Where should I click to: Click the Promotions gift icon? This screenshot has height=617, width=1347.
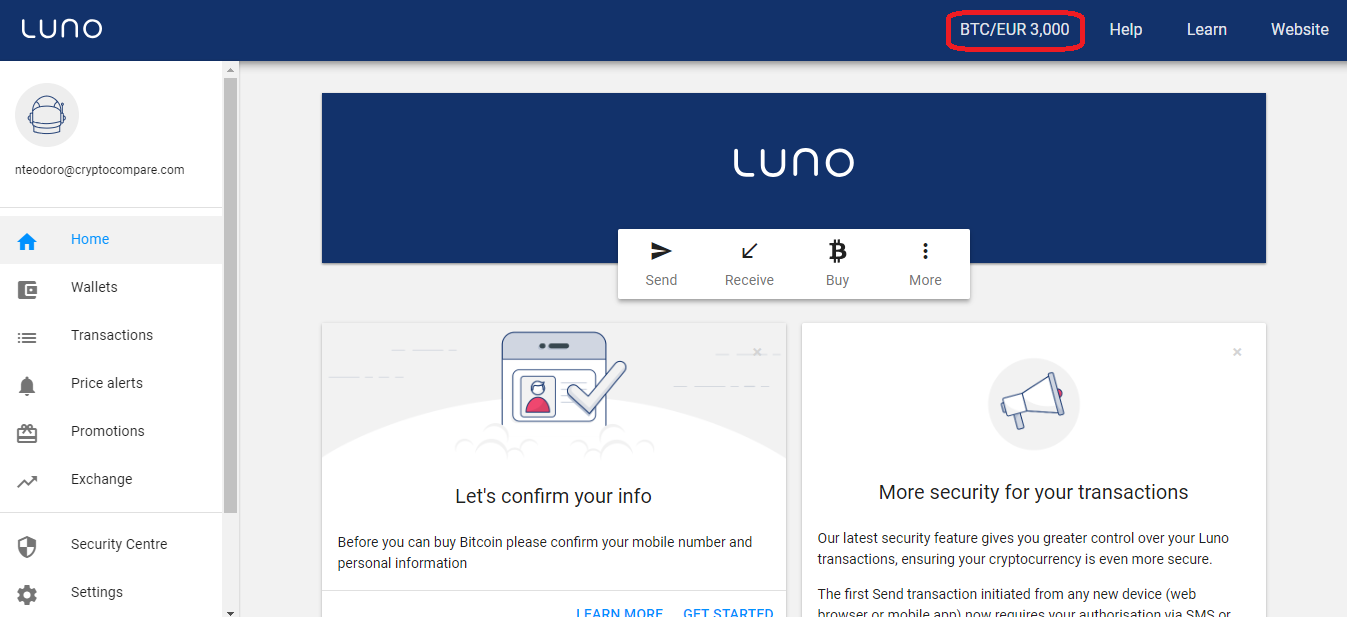tap(27, 434)
